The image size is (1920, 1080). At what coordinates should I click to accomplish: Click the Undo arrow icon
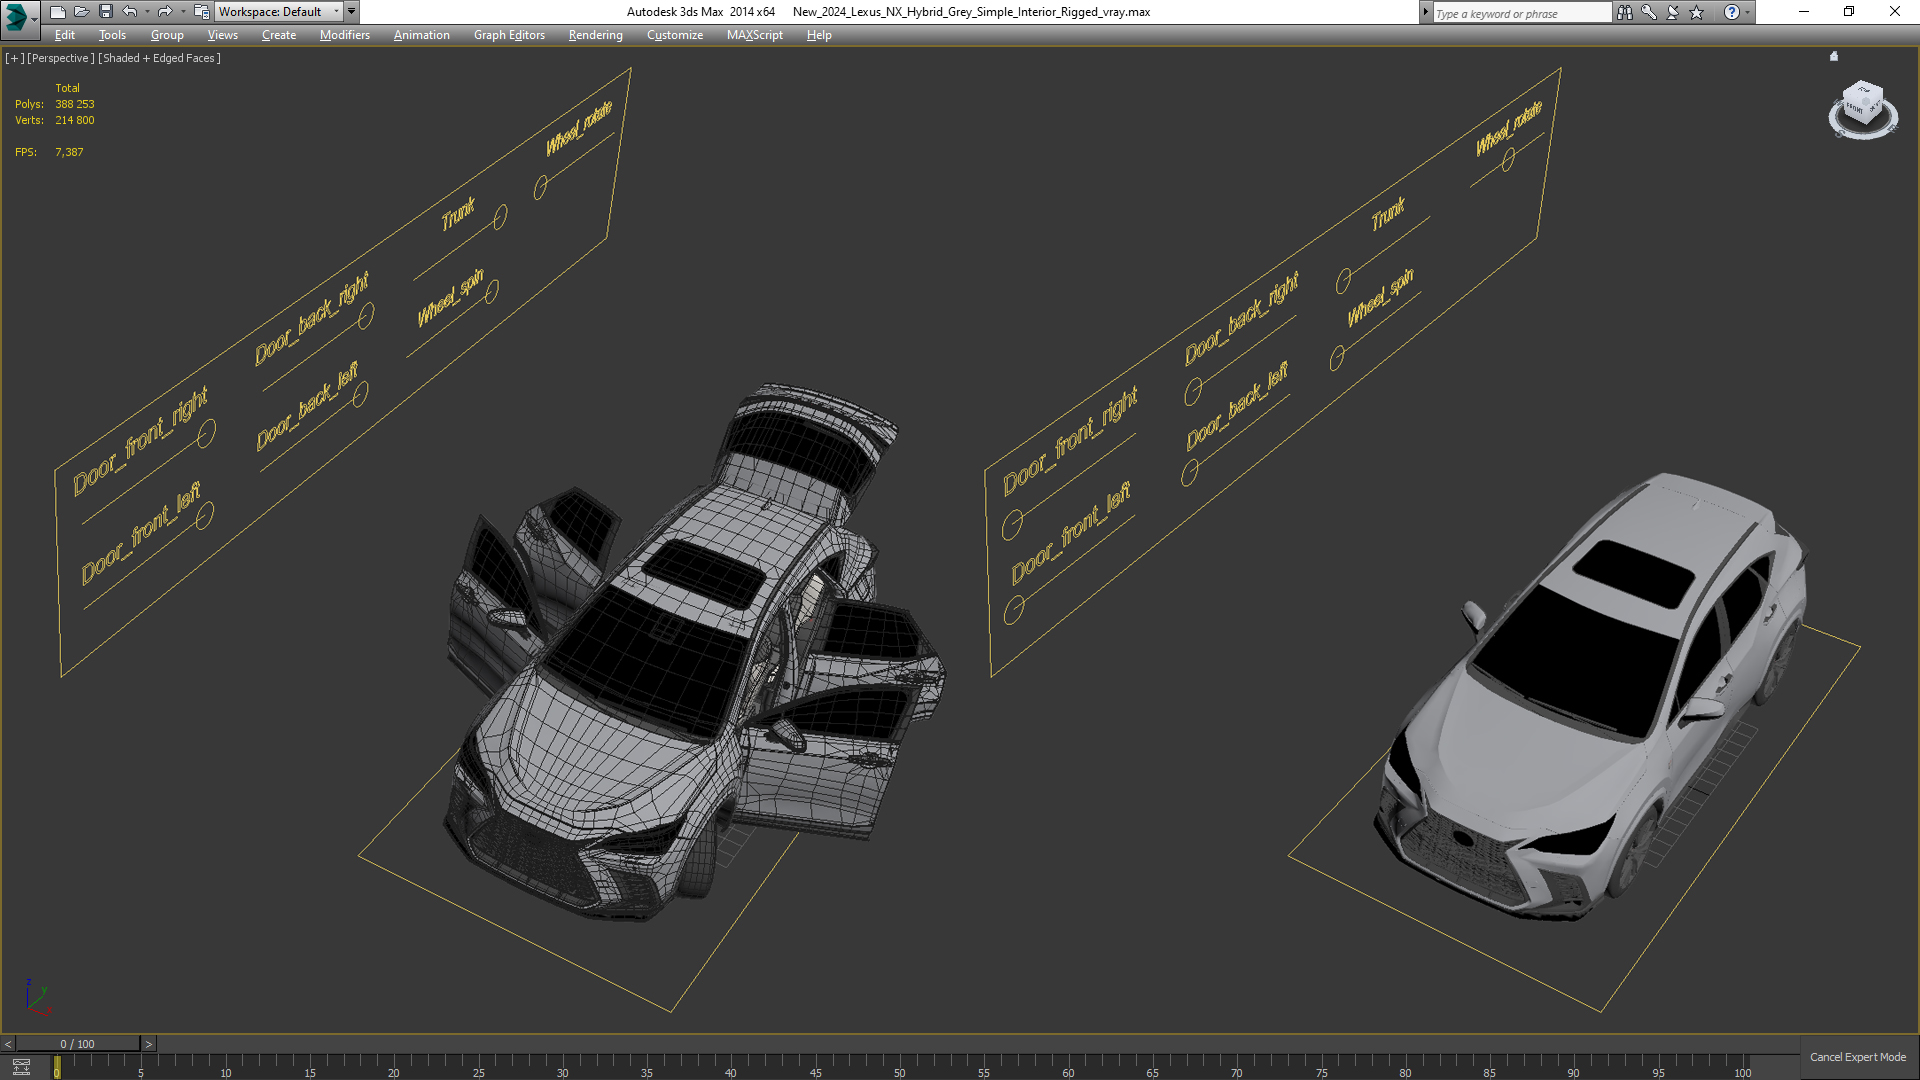[x=129, y=12]
